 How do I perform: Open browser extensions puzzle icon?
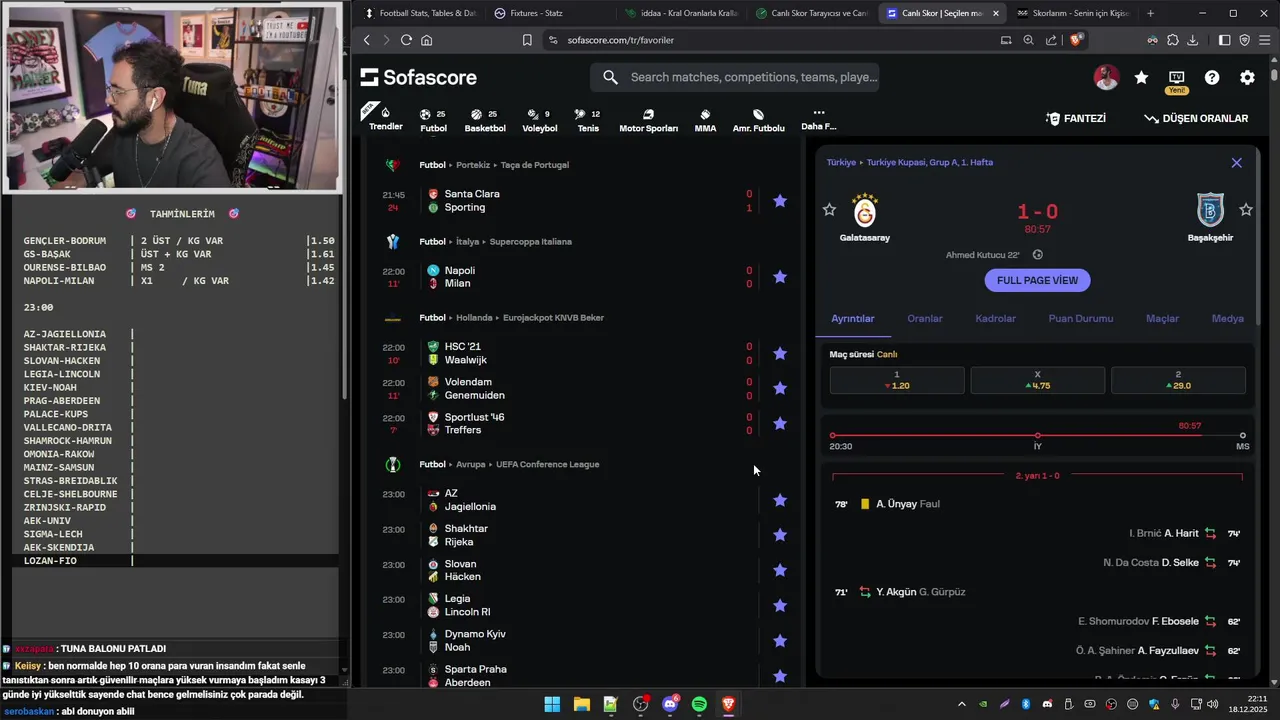(x=1173, y=40)
